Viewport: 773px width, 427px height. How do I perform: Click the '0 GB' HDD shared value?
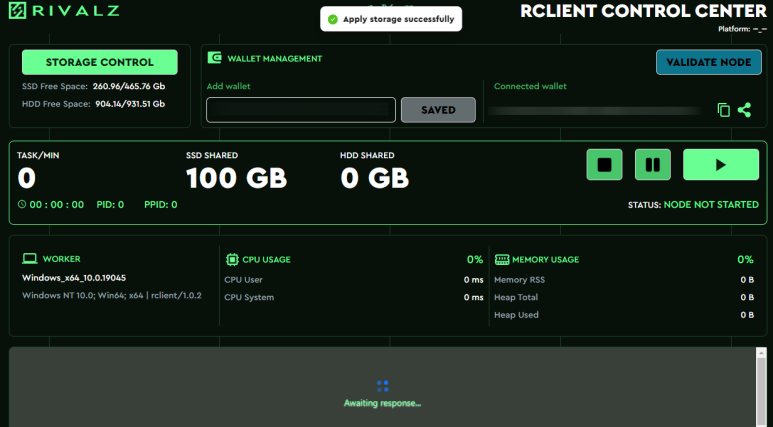(375, 178)
